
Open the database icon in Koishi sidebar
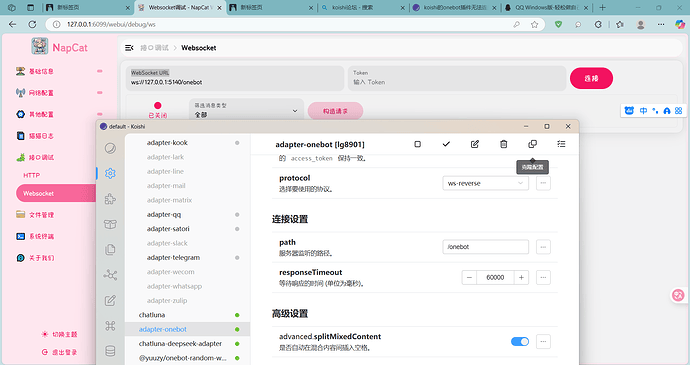point(110,351)
